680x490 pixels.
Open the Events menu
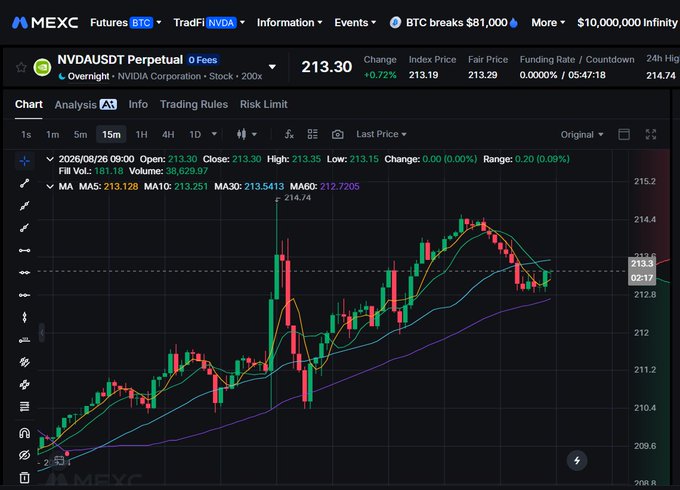(355, 23)
